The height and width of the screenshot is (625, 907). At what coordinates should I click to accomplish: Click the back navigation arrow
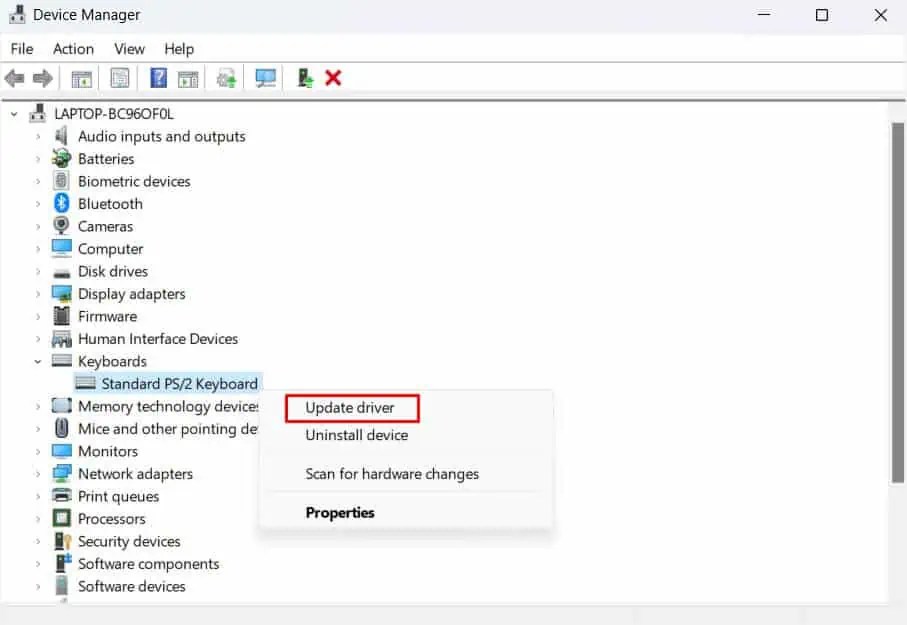pos(14,77)
